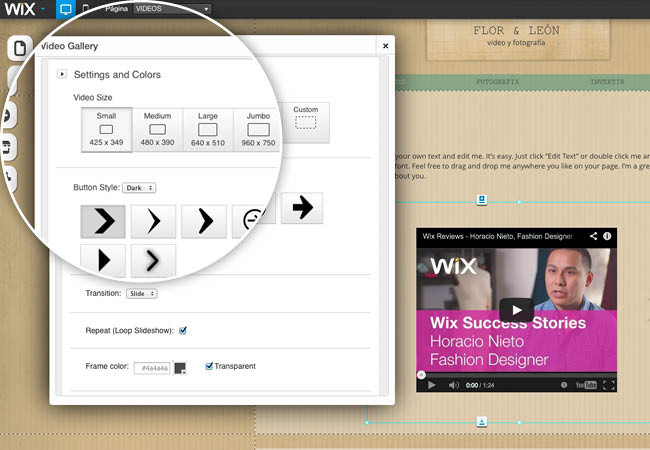
Task: Click the video progress bar scrubber
Action: (x=421, y=375)
